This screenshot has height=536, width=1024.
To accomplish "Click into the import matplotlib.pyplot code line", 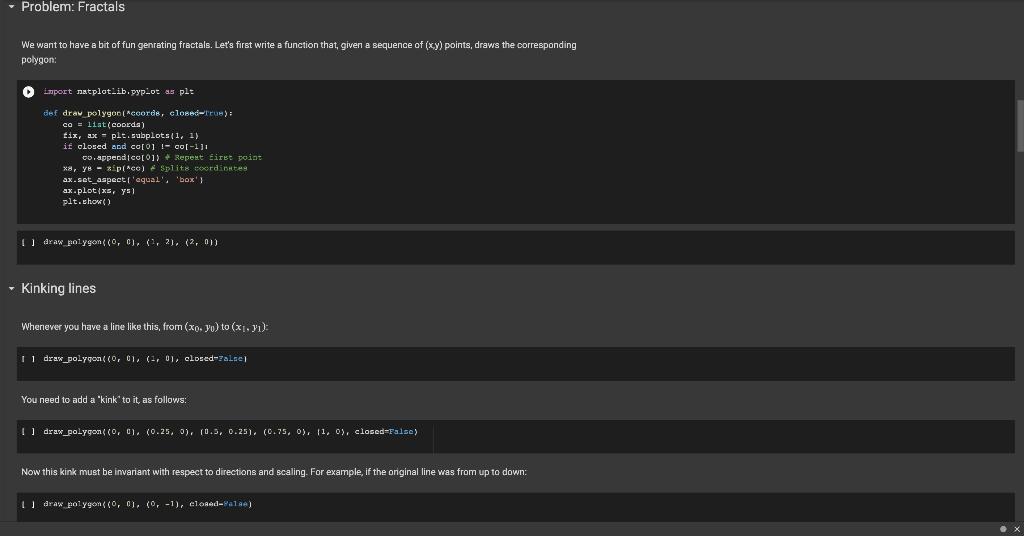I will tap(118, 91).
